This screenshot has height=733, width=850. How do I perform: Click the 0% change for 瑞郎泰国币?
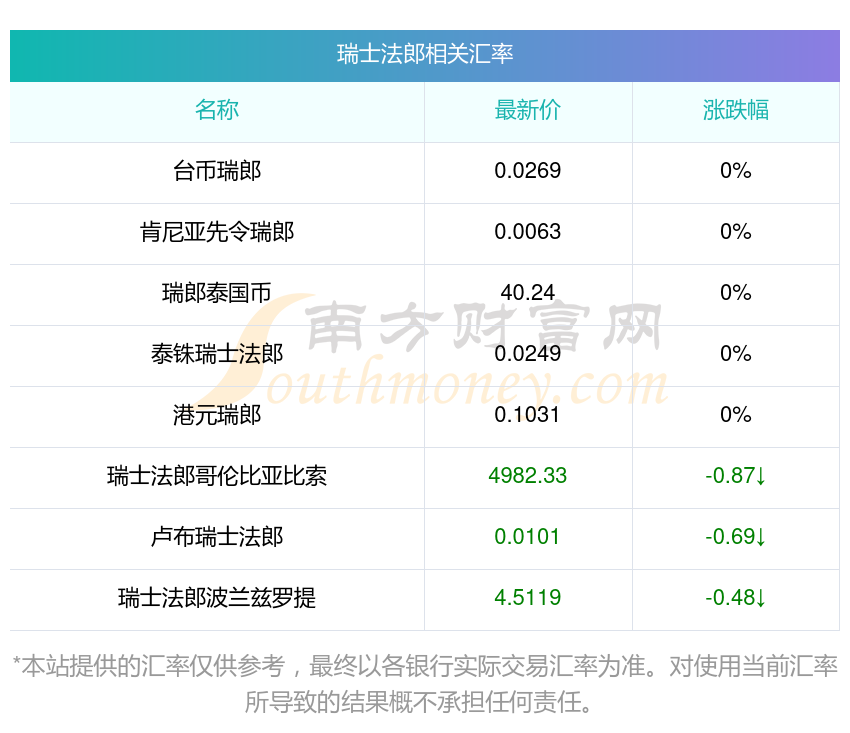(x=736, y=293)
